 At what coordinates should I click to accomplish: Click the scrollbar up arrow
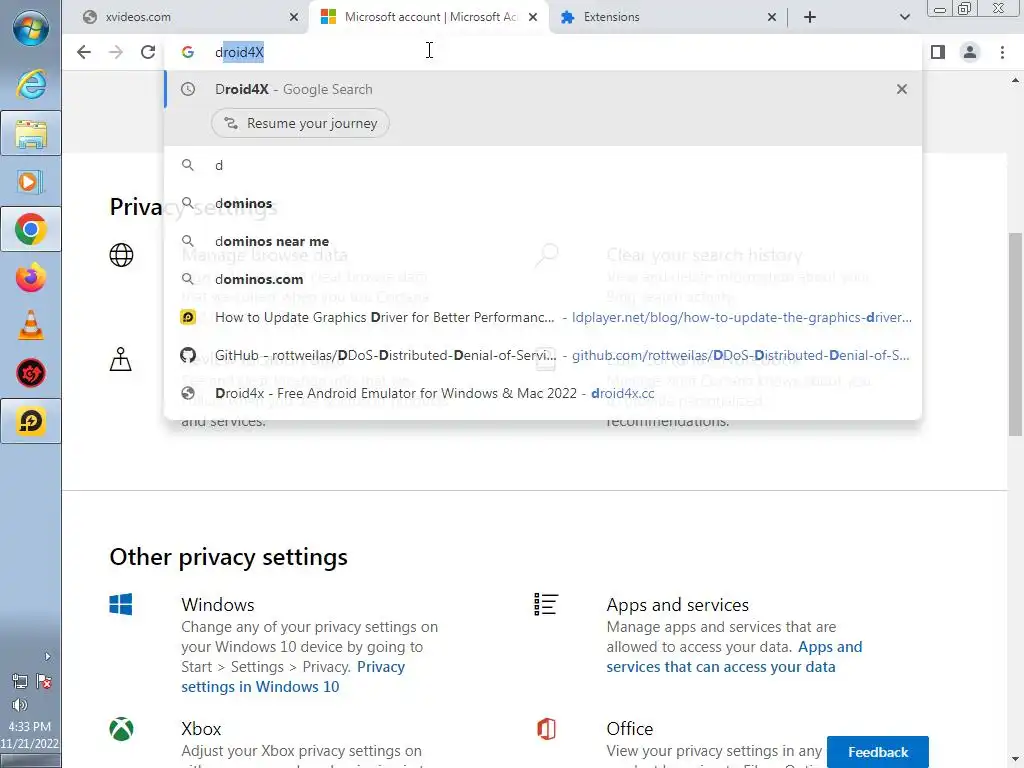1015,81
